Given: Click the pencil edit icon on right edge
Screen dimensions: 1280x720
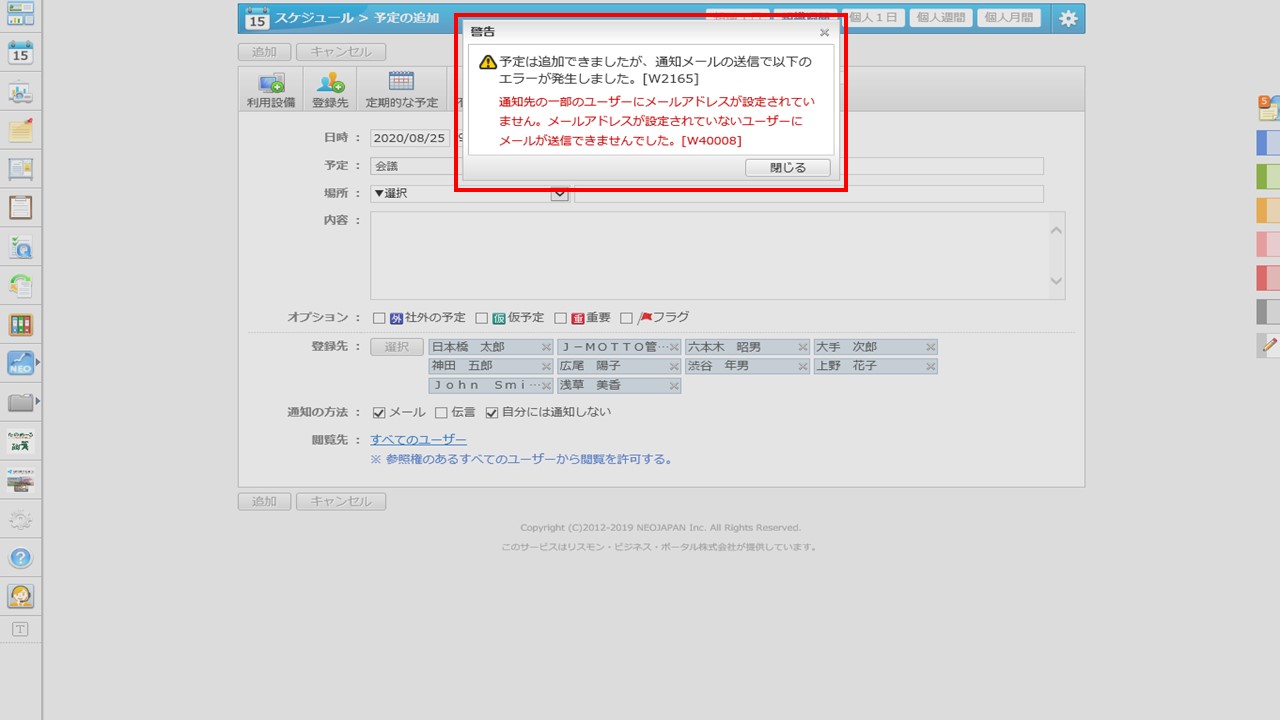Looking at the screenshot, I should pyautogui.click(x=1268, y=346).
